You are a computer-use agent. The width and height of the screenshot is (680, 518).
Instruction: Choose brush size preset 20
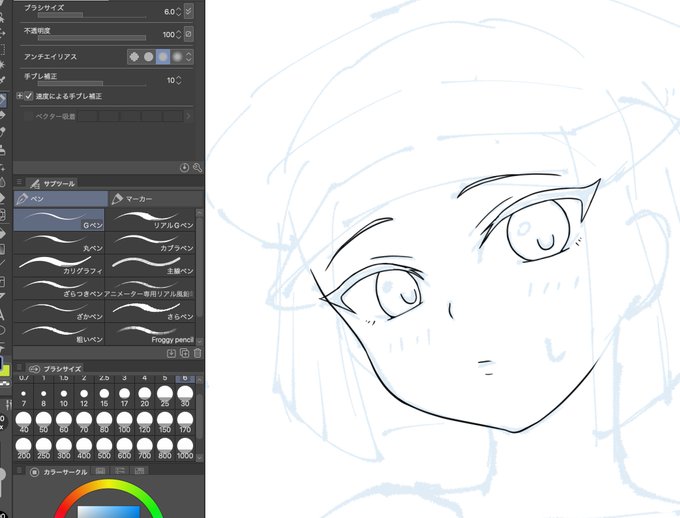(144, 397)
